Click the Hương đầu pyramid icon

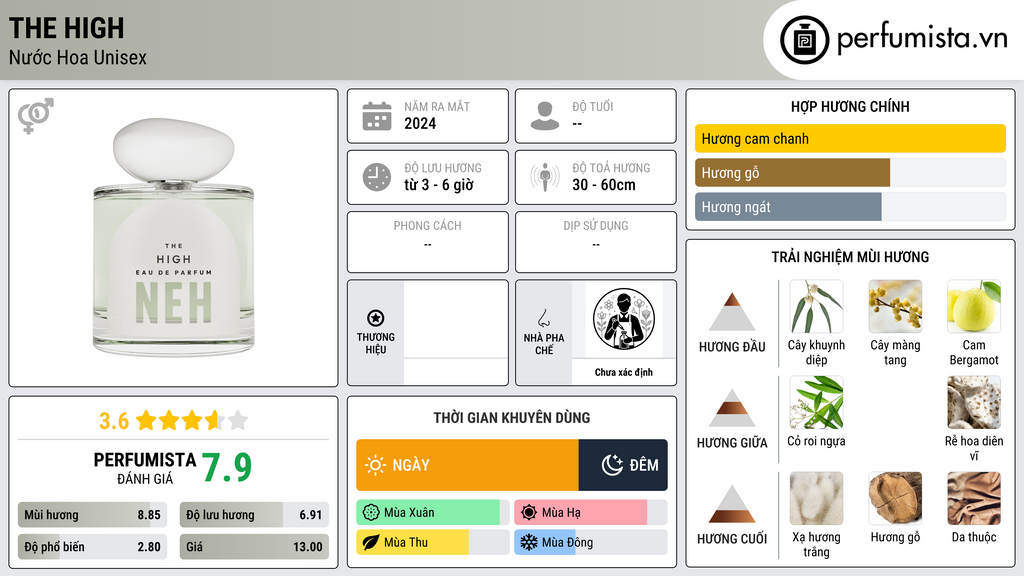pyautogui.click(x=732, y=312)
